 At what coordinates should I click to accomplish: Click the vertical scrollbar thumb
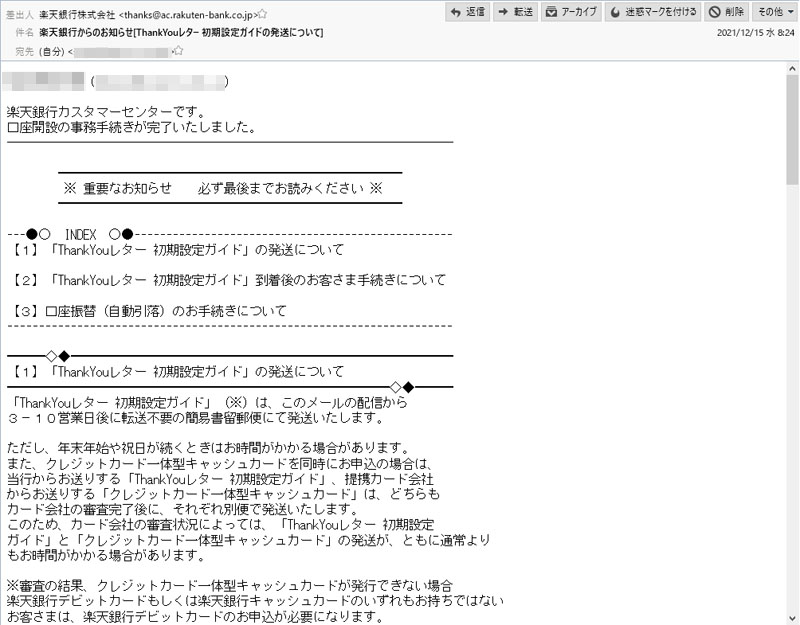point(791,130)
